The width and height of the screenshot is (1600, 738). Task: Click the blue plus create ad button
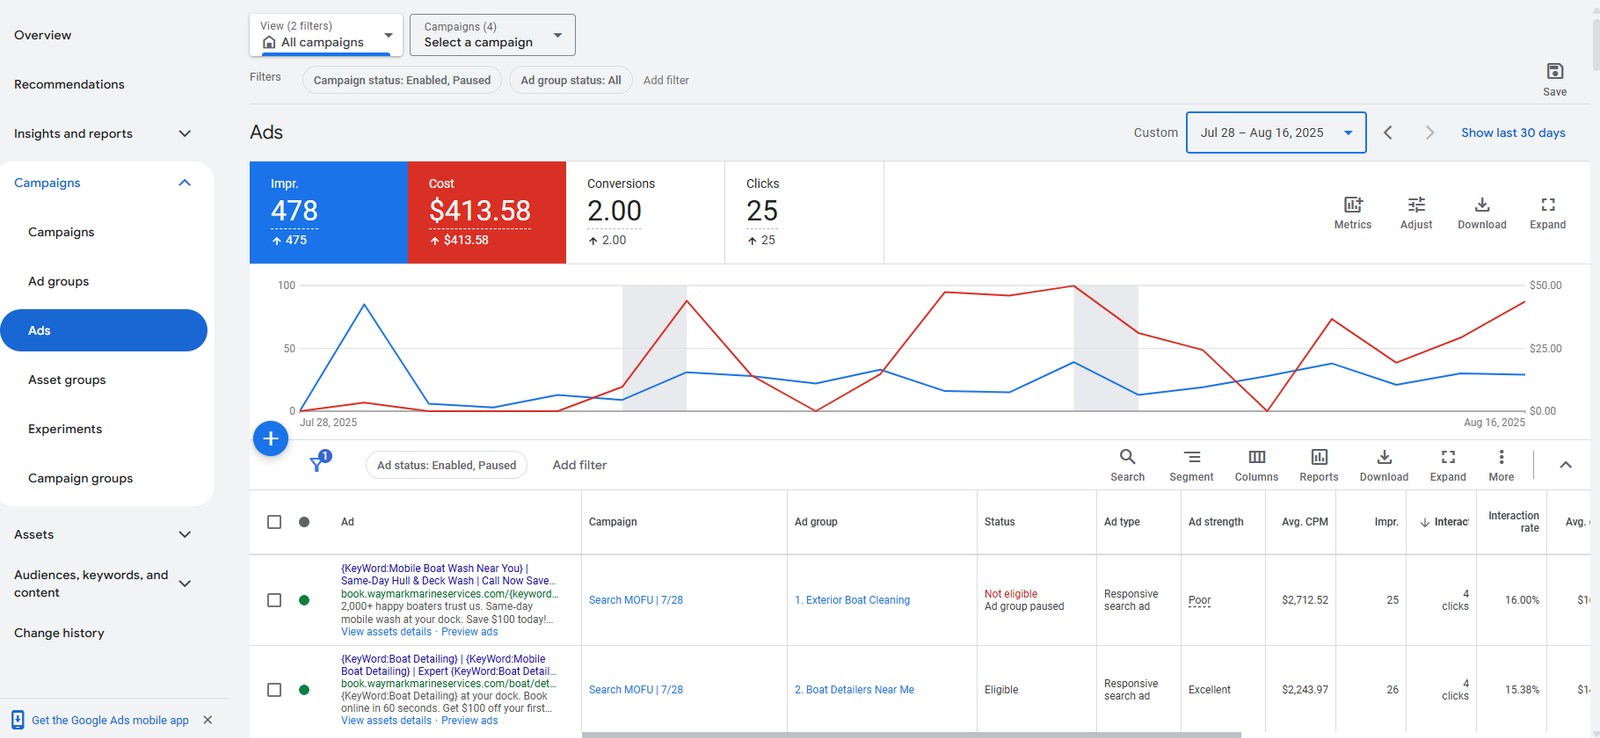tap(270, 438)
